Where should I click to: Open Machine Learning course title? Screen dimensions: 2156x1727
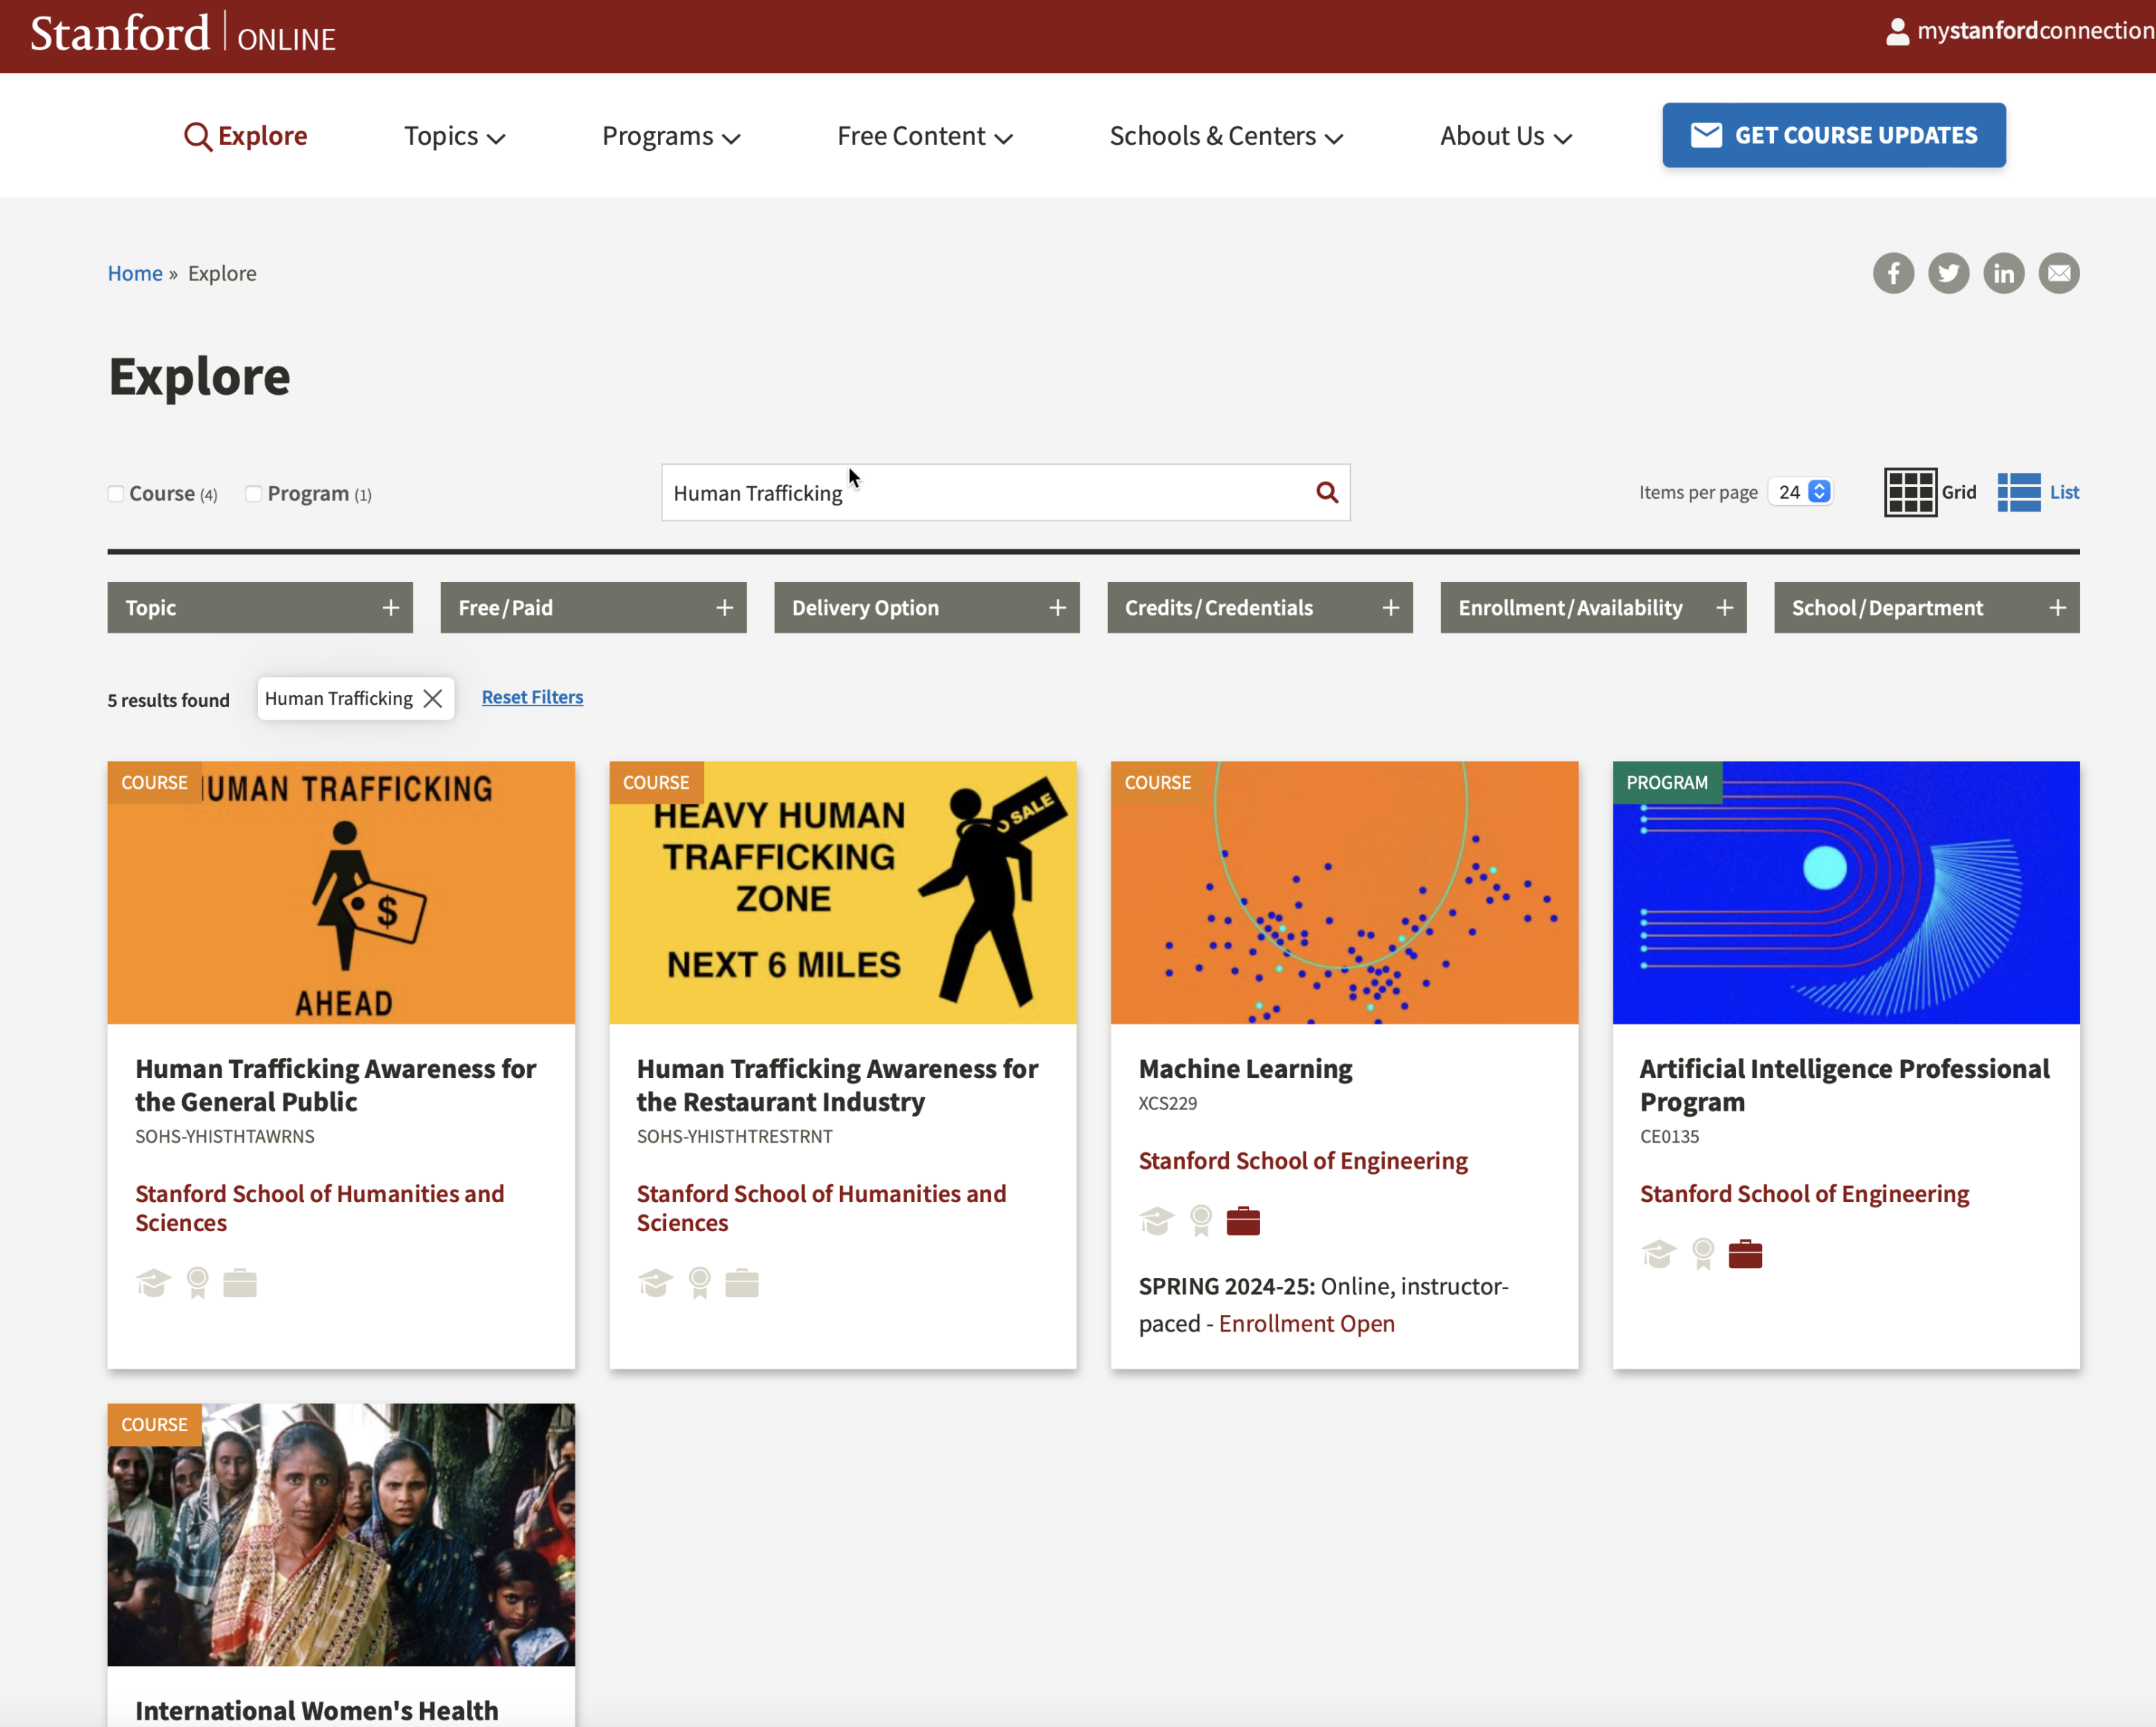pyautogui.click(x=1245, y=1069)
